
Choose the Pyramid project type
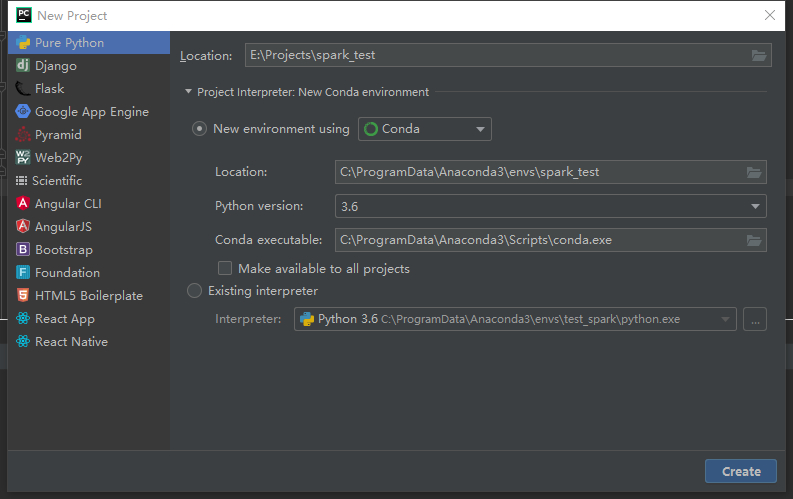[x=89, y=134]
